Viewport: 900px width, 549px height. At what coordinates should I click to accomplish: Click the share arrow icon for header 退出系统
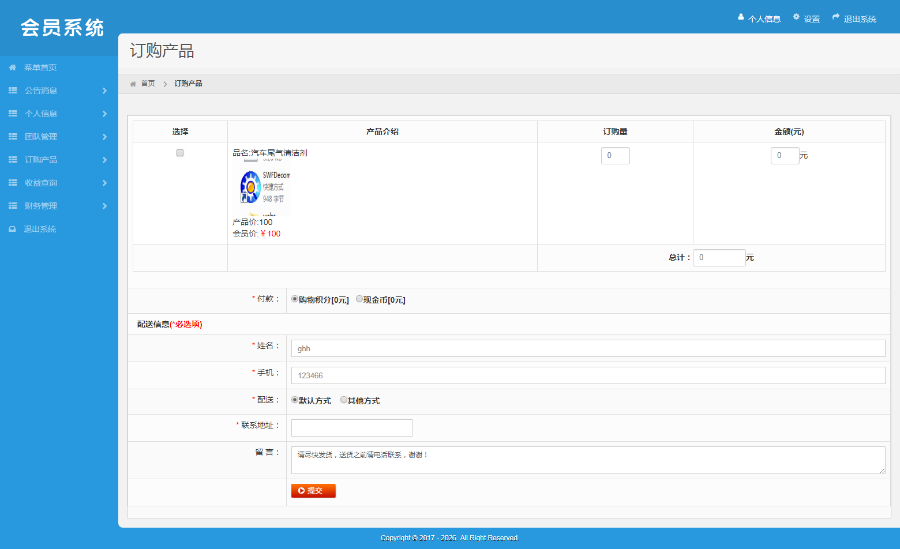tap(836, 17)
